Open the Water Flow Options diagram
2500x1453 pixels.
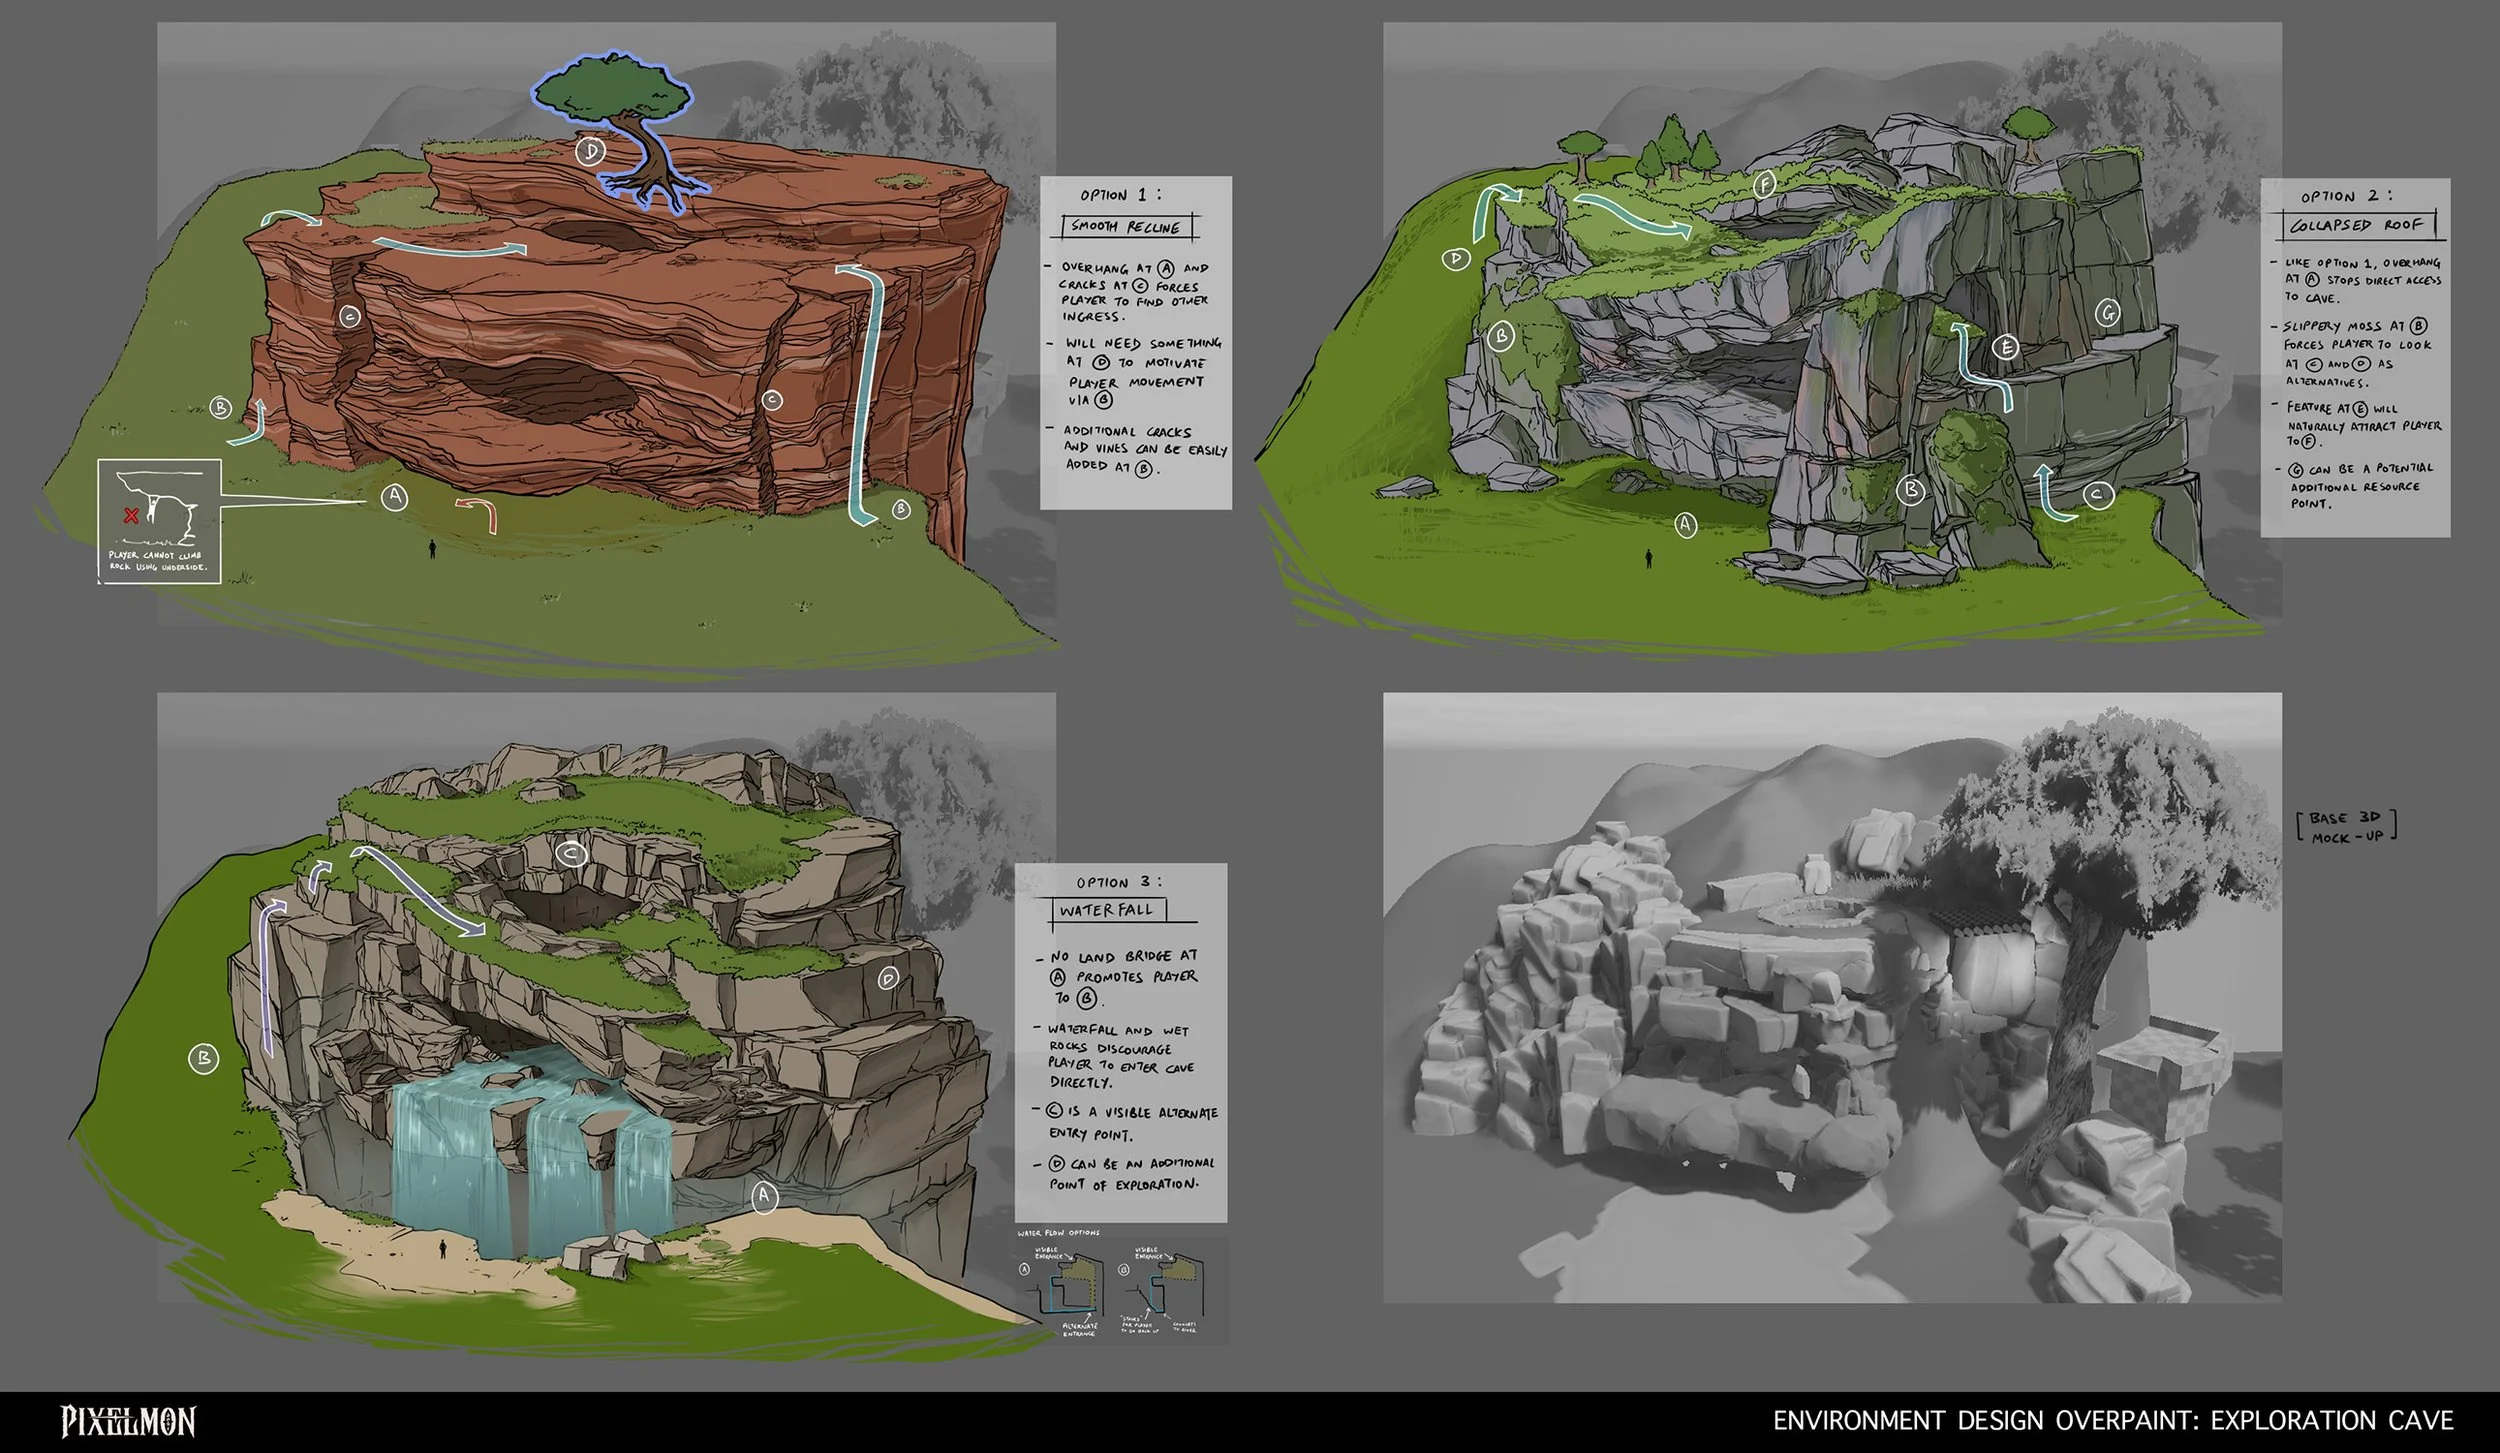tap(1120, 1285)
